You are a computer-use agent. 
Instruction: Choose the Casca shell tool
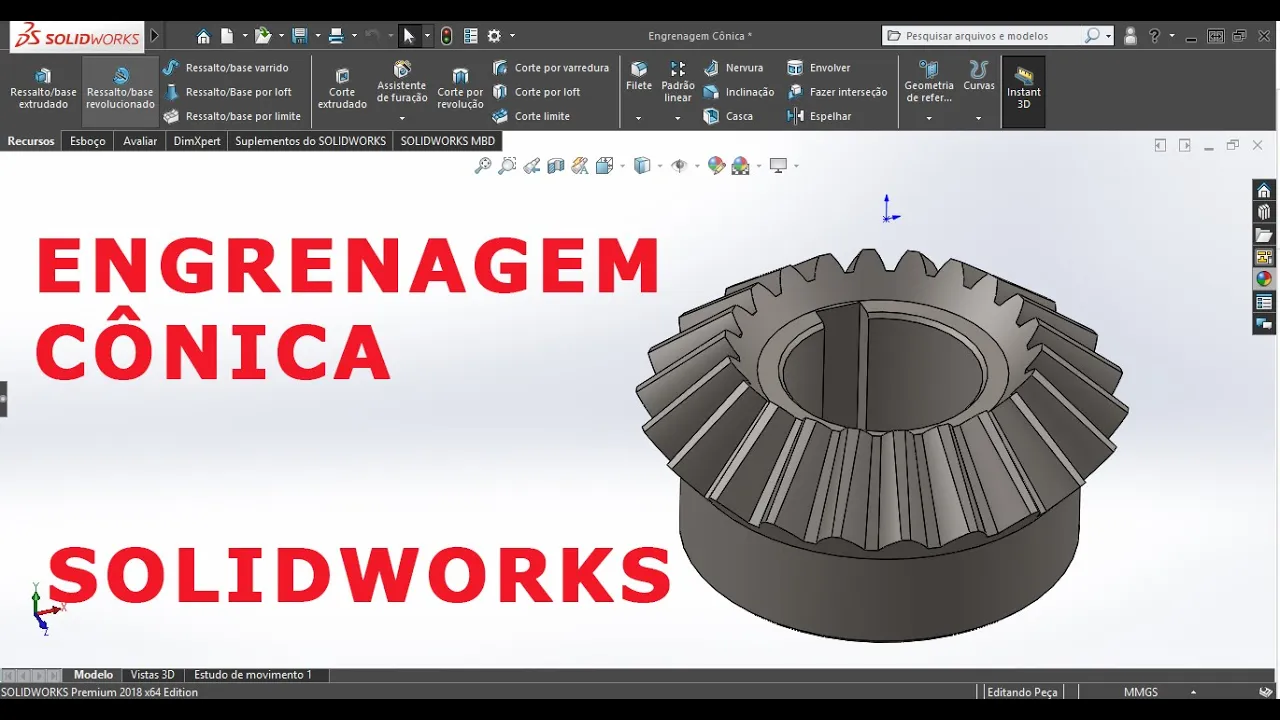click(728, 116)
